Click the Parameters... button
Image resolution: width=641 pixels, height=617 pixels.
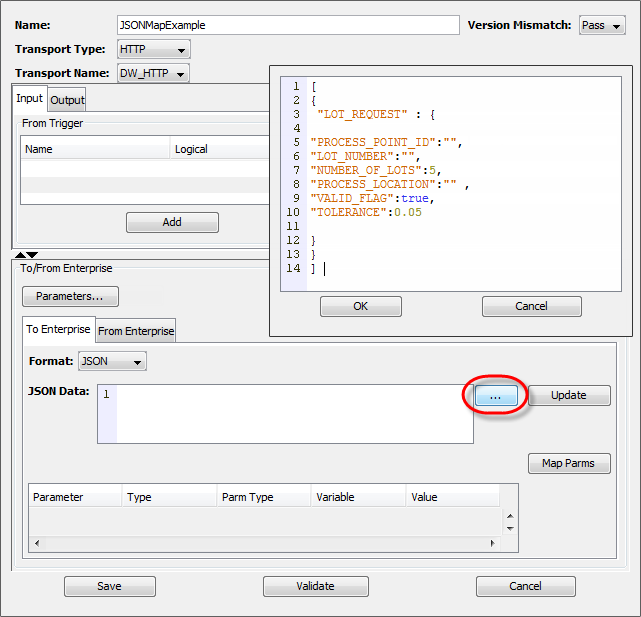coord(70,296)
